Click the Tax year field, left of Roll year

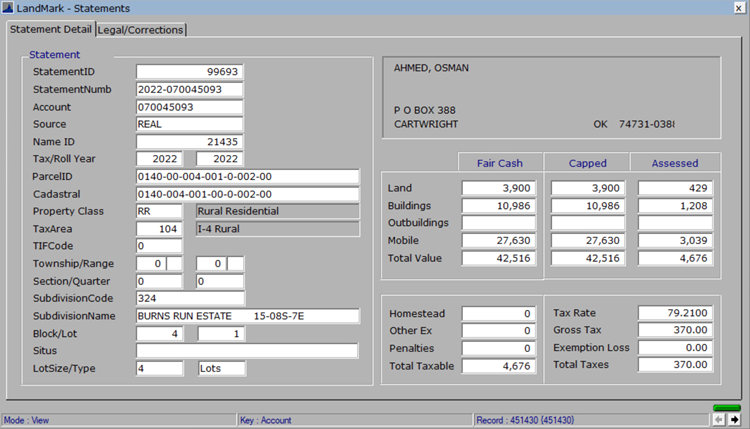click(159, 159)
